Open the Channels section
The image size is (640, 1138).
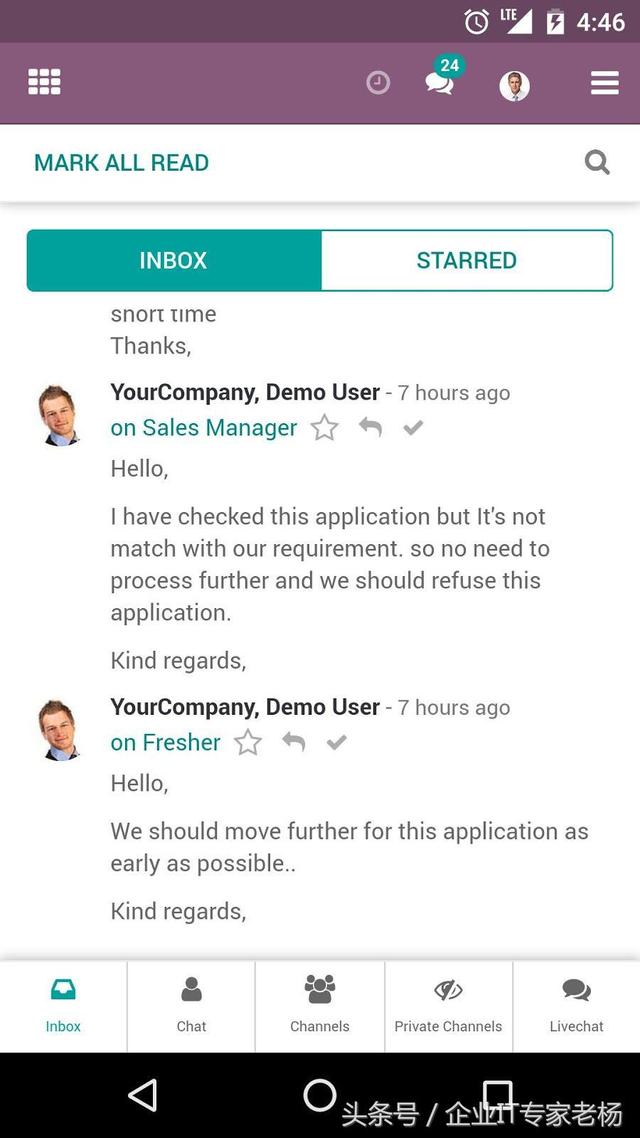pyautogui.click(x=319, y=1005)
